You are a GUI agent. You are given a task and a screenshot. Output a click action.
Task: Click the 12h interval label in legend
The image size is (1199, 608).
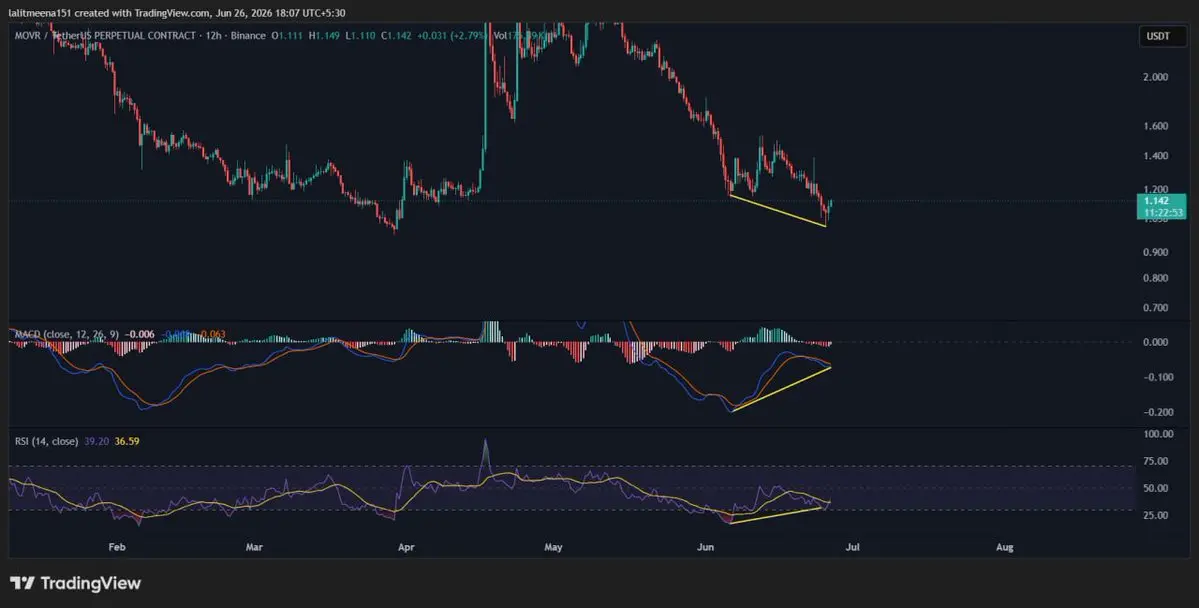(x=212, y=36)
